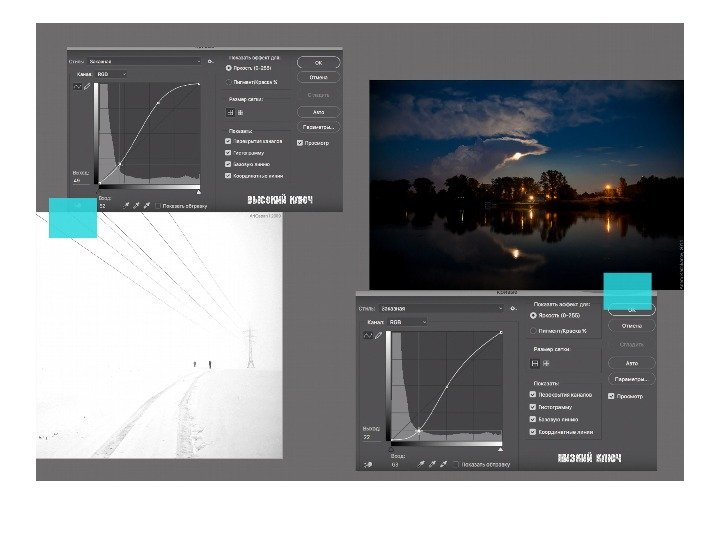Image resolution: width=720 pixels, height=540 pixels.
Task: Toggle Базовую линию checkbox in ВЫСОКИЙ КЛЮЧ dialog
Action: [x=228, y=164]
